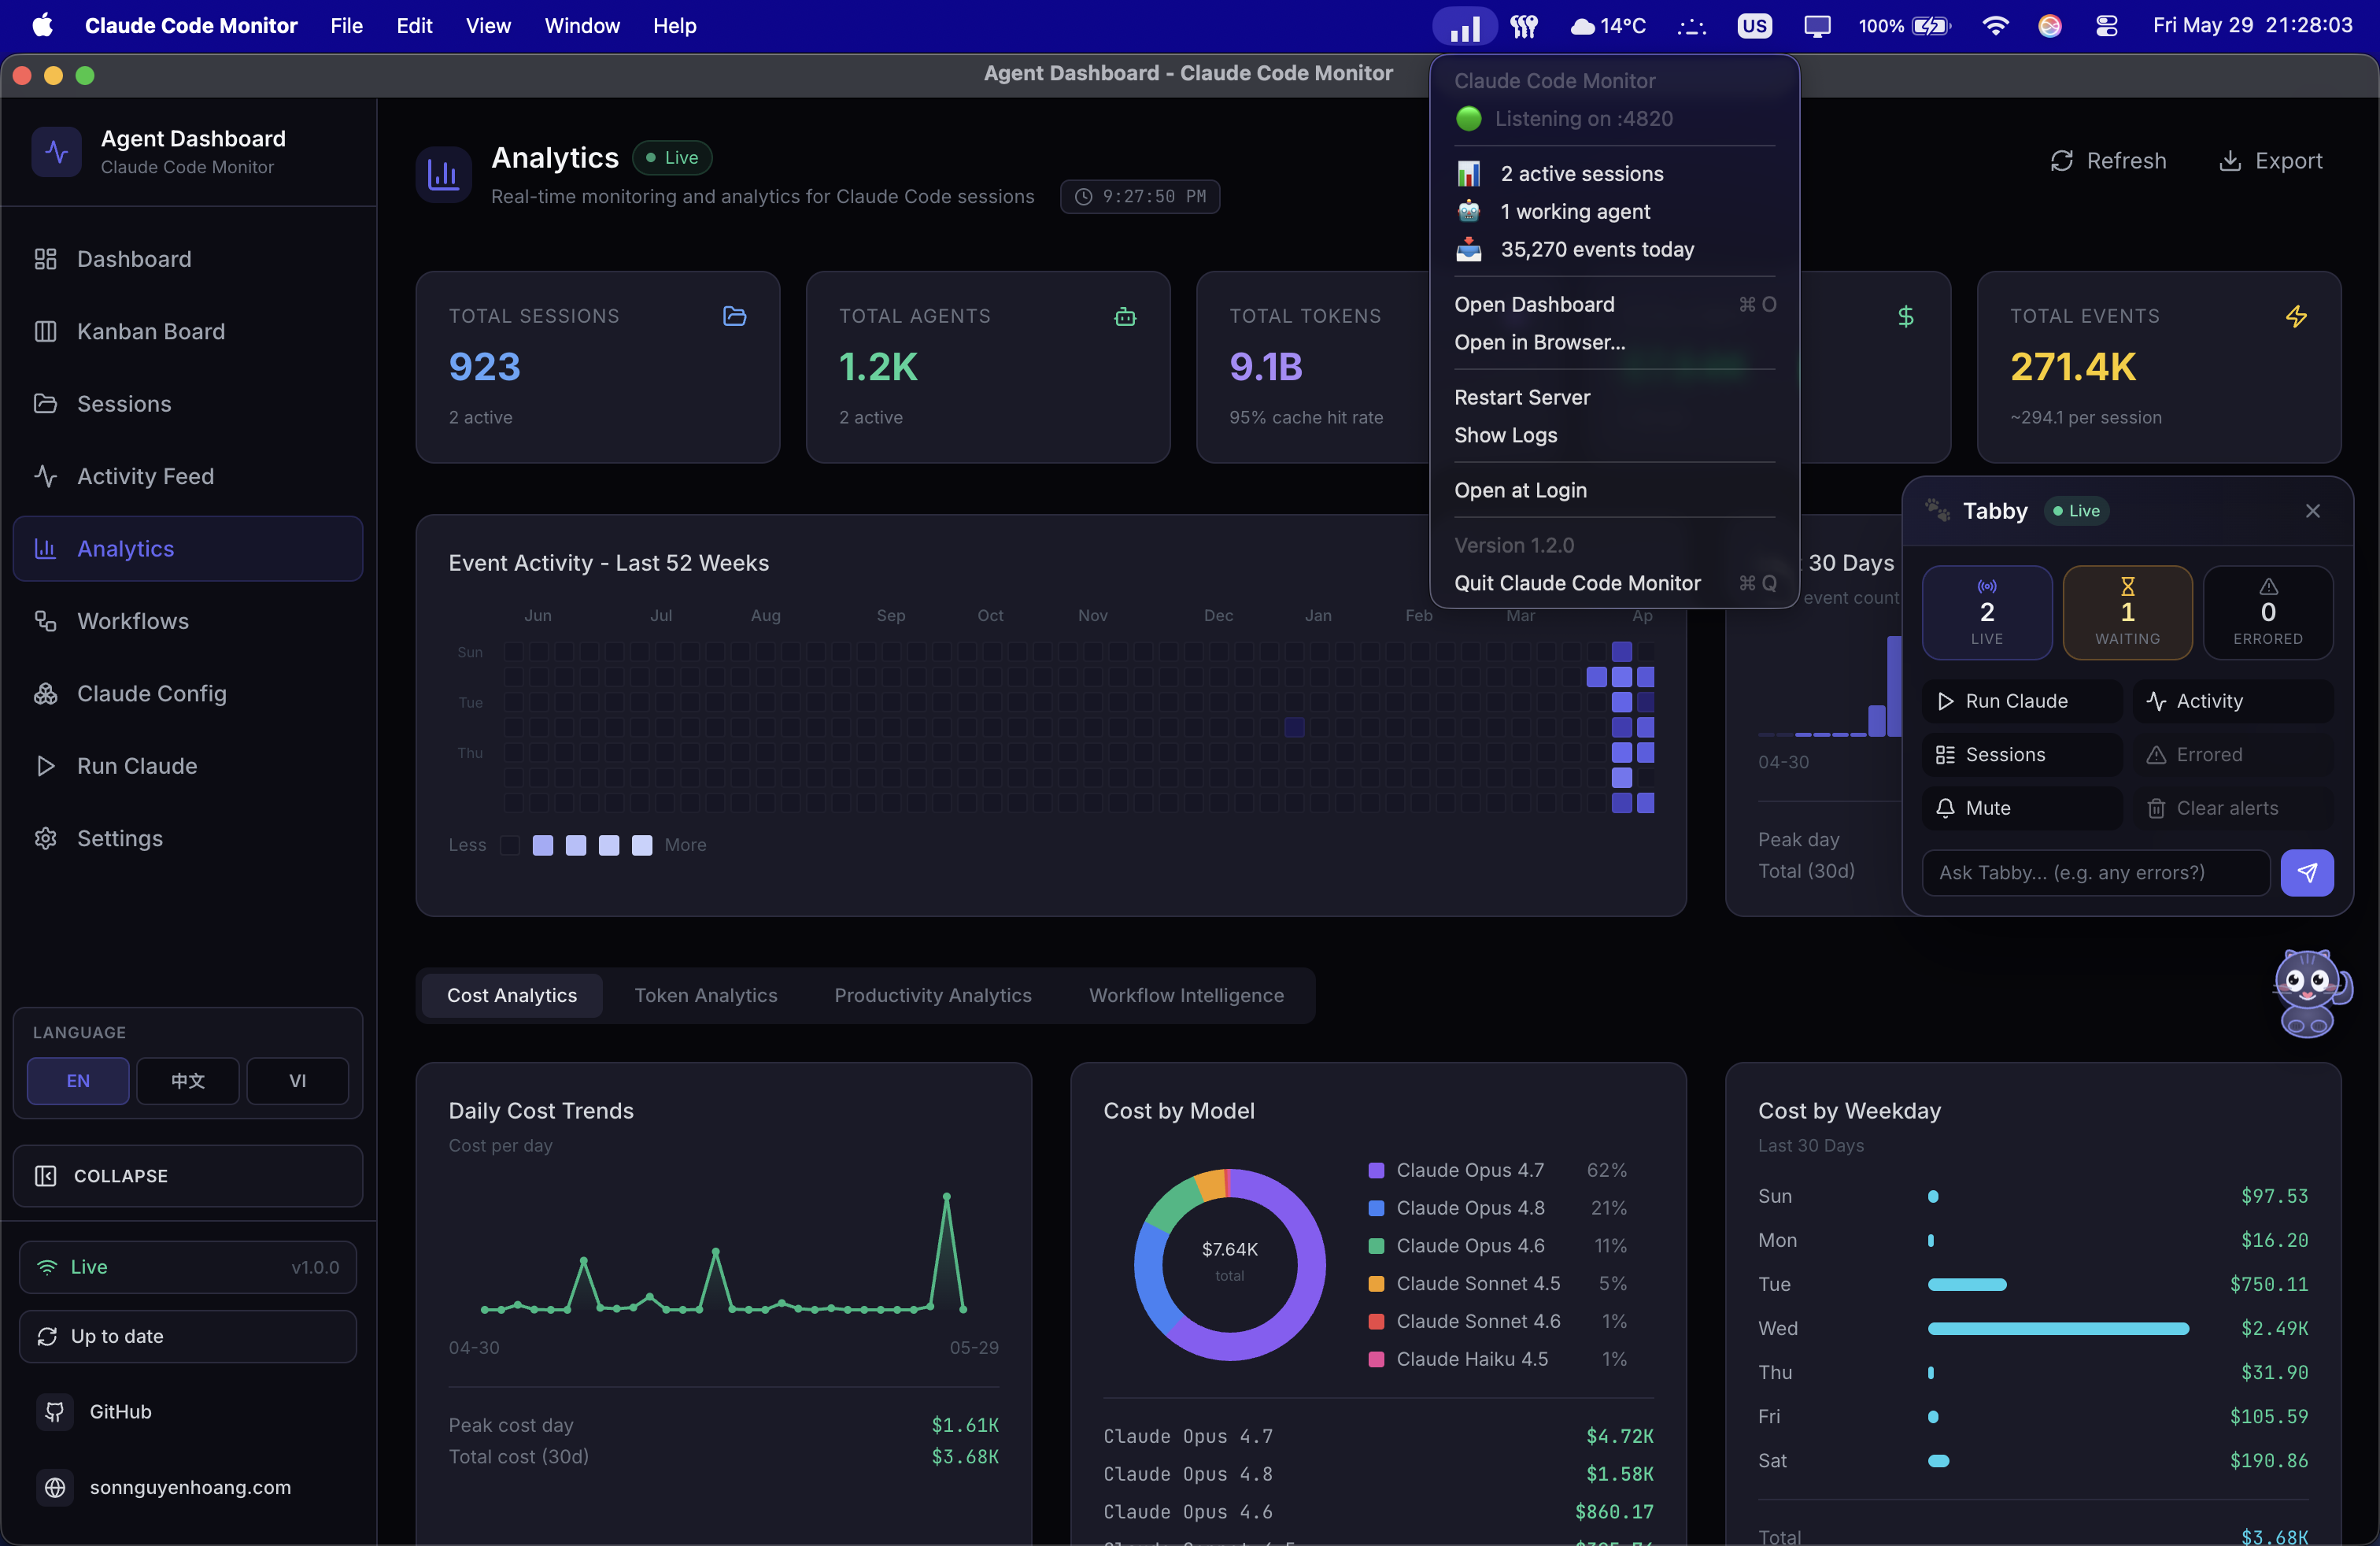This screenshot has width=2380, height=1546.
Task: Click the Tabby ERRORED count tile
Action: [2267, 612]
